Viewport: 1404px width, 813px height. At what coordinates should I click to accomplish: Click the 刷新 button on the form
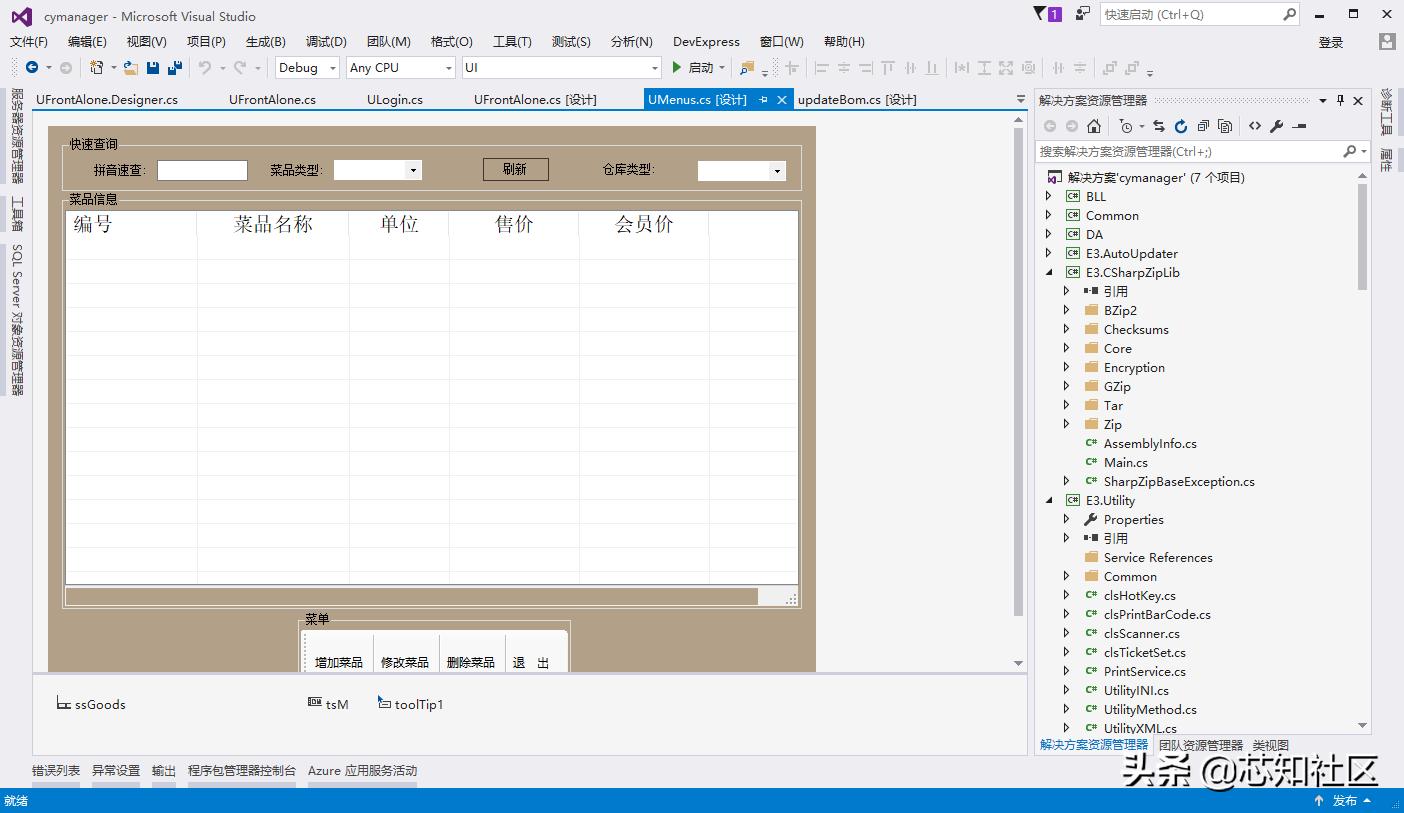[x=515, y=169]
